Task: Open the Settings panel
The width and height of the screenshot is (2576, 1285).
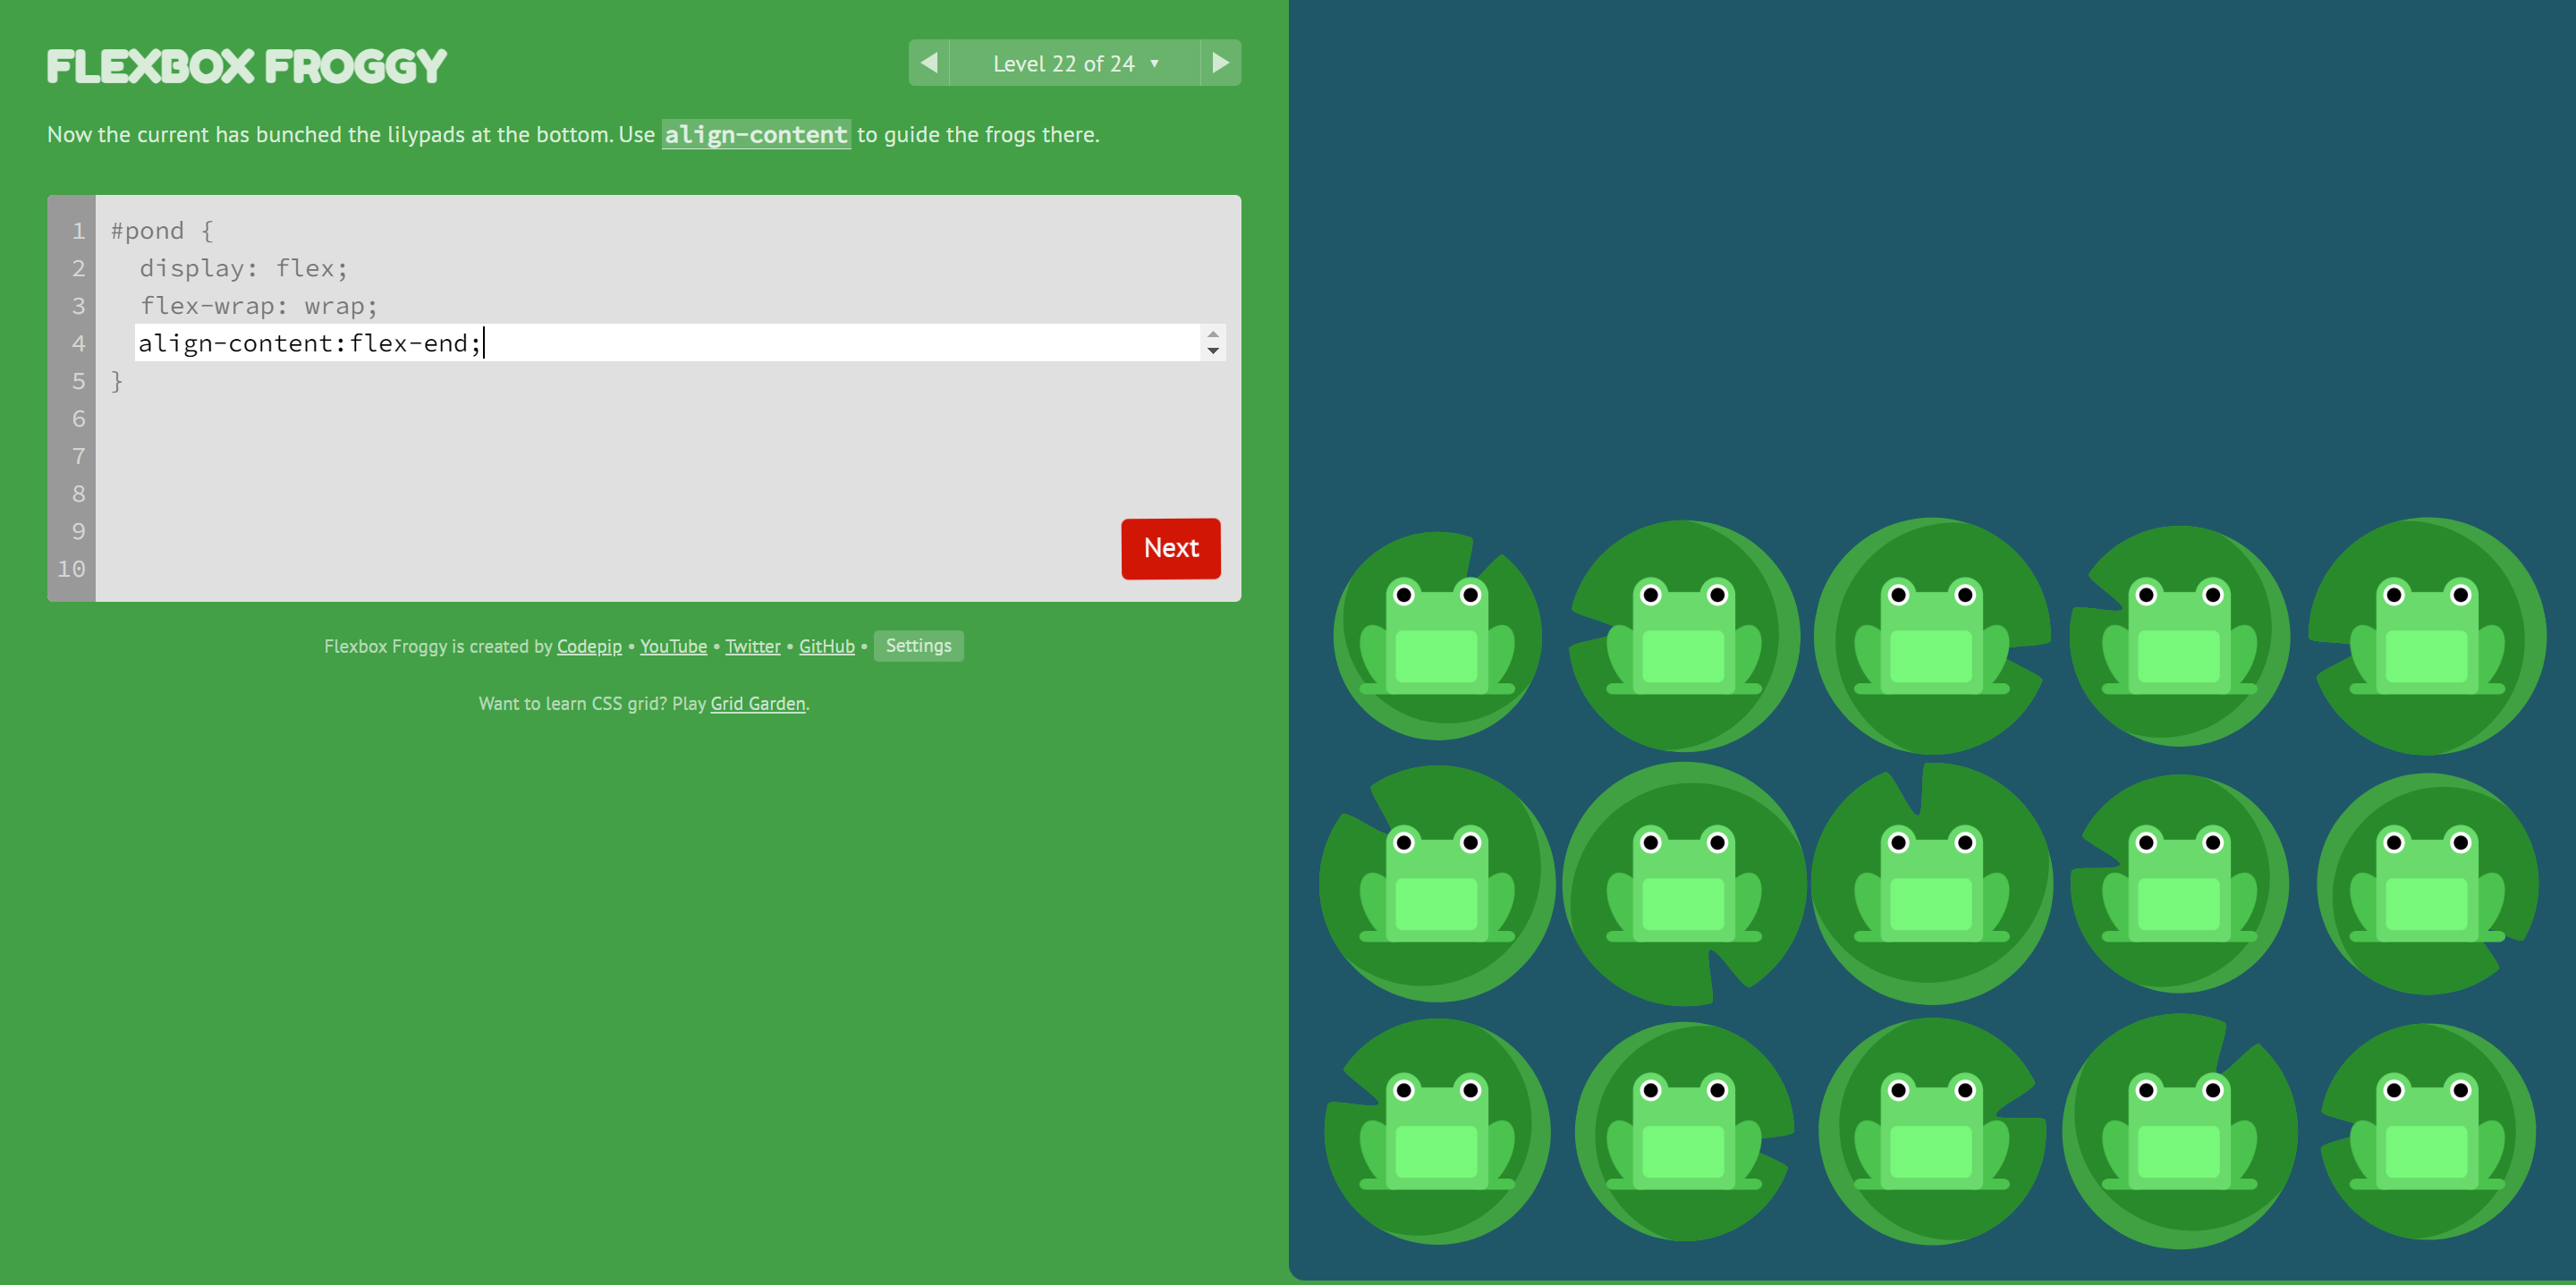Action: [x=918, y=646]
